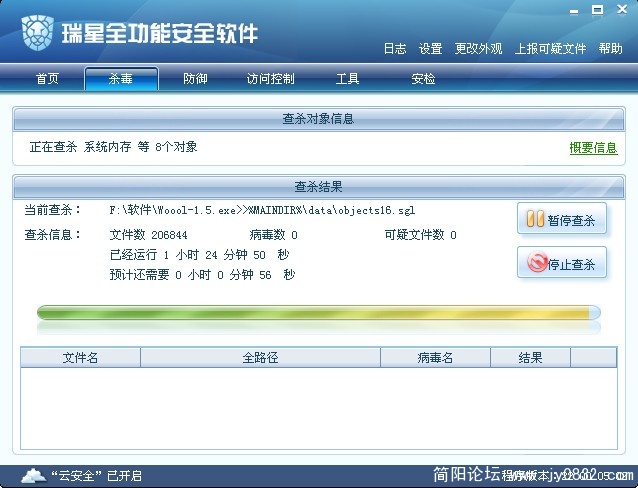
Task: Open the 帮助 menu
Action: coord(610,49)
